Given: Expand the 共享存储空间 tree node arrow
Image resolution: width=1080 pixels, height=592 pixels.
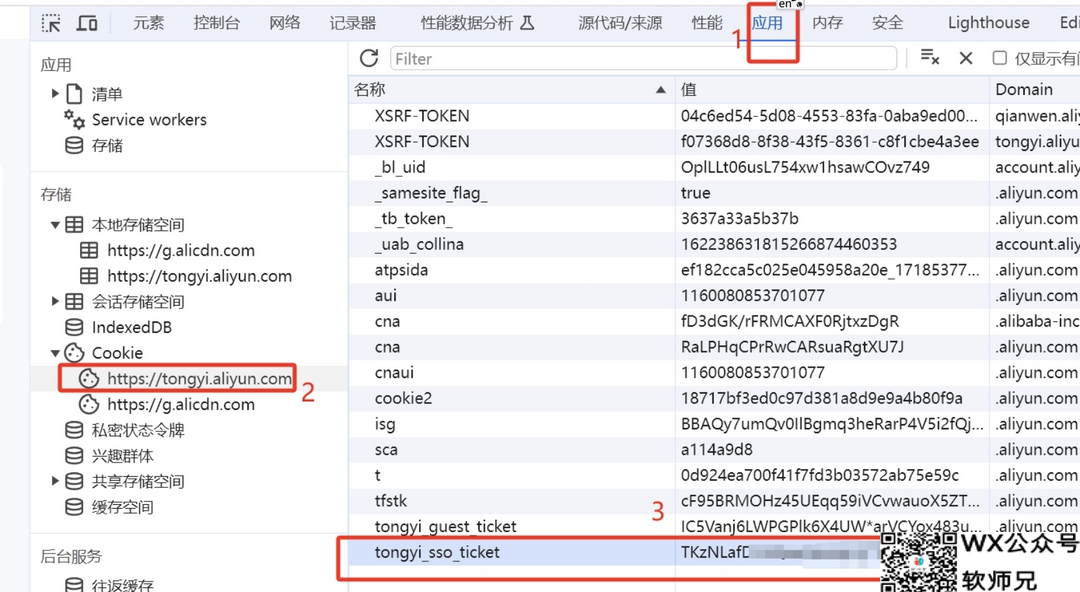Looking at the screenshot, I should pyautogui.click(x=55, y=480).
